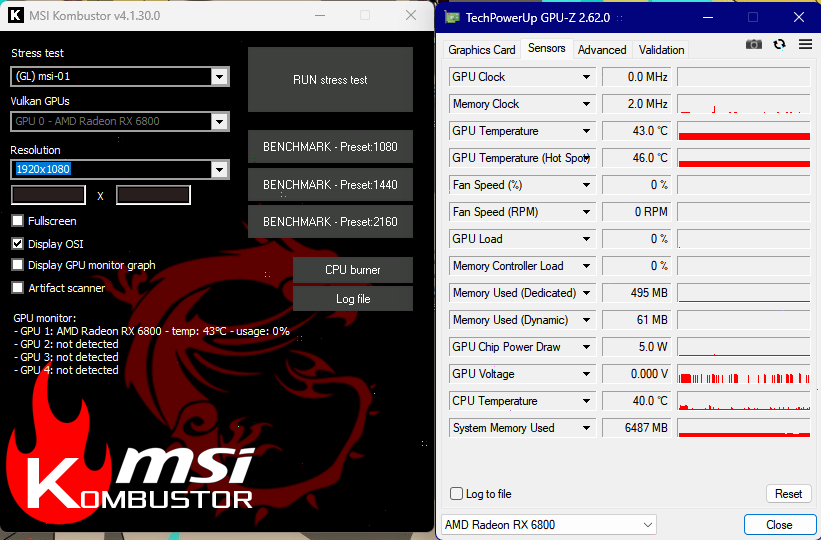Start BENCHMARK Preset:2160
This screenshot has width=821, height=540.
(330, 222)
